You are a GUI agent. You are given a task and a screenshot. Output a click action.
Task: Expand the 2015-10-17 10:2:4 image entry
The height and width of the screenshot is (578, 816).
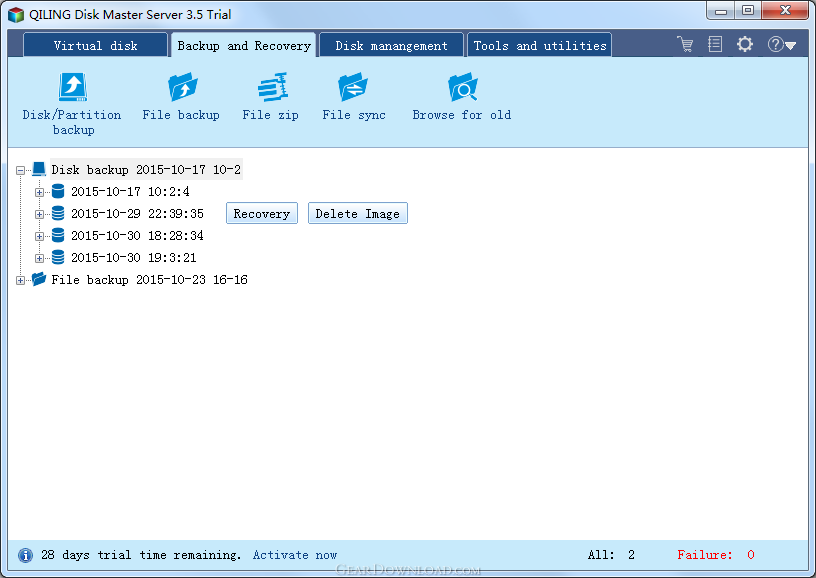coord(40,192)
